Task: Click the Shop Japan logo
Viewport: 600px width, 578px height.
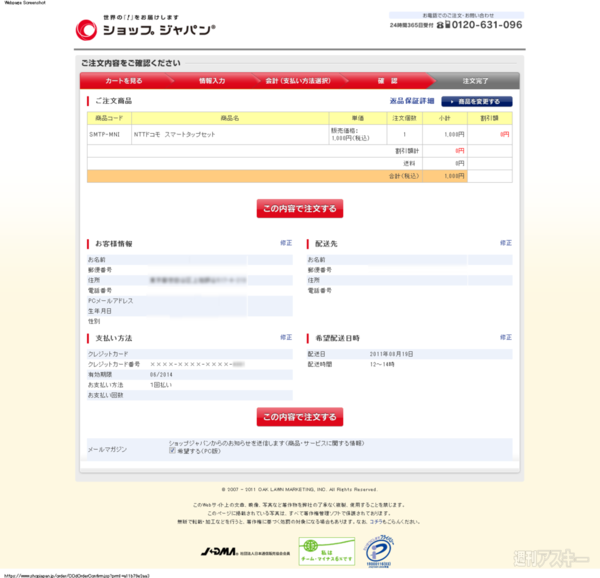Action: [145, 28]
